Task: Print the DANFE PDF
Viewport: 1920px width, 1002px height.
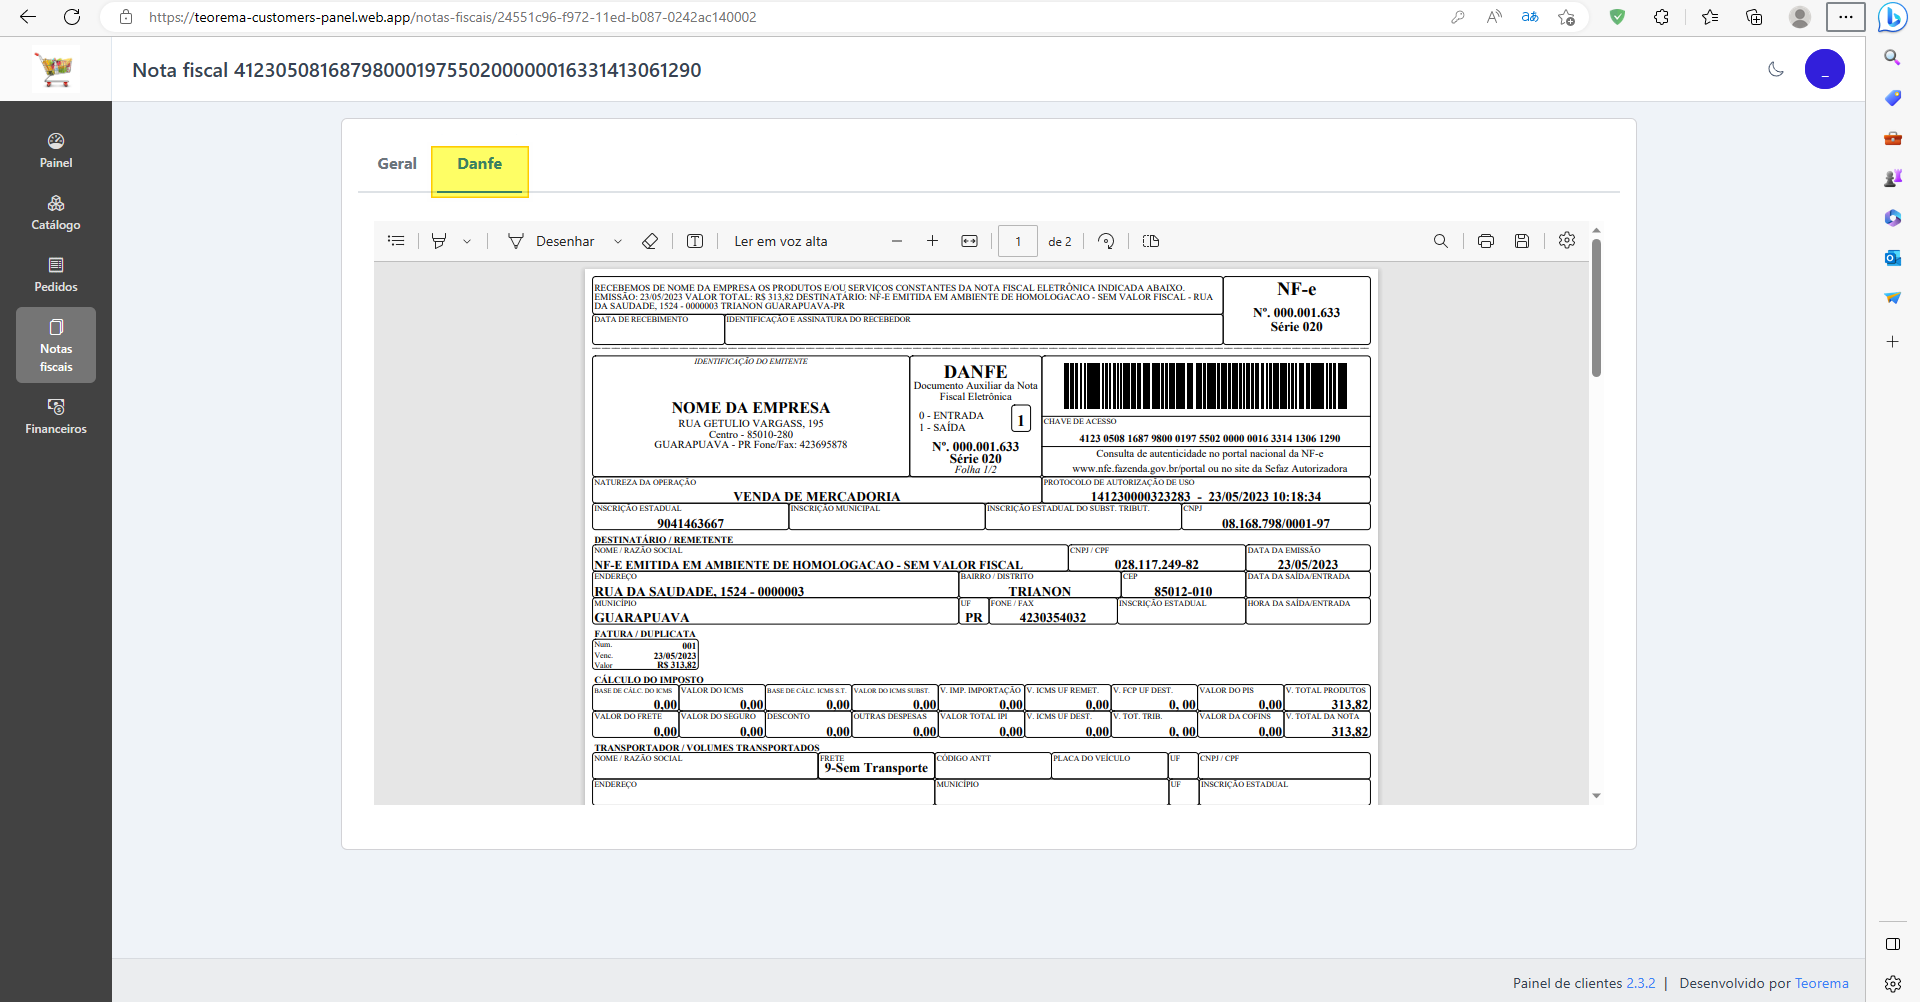Action: tap(1486, 241)
